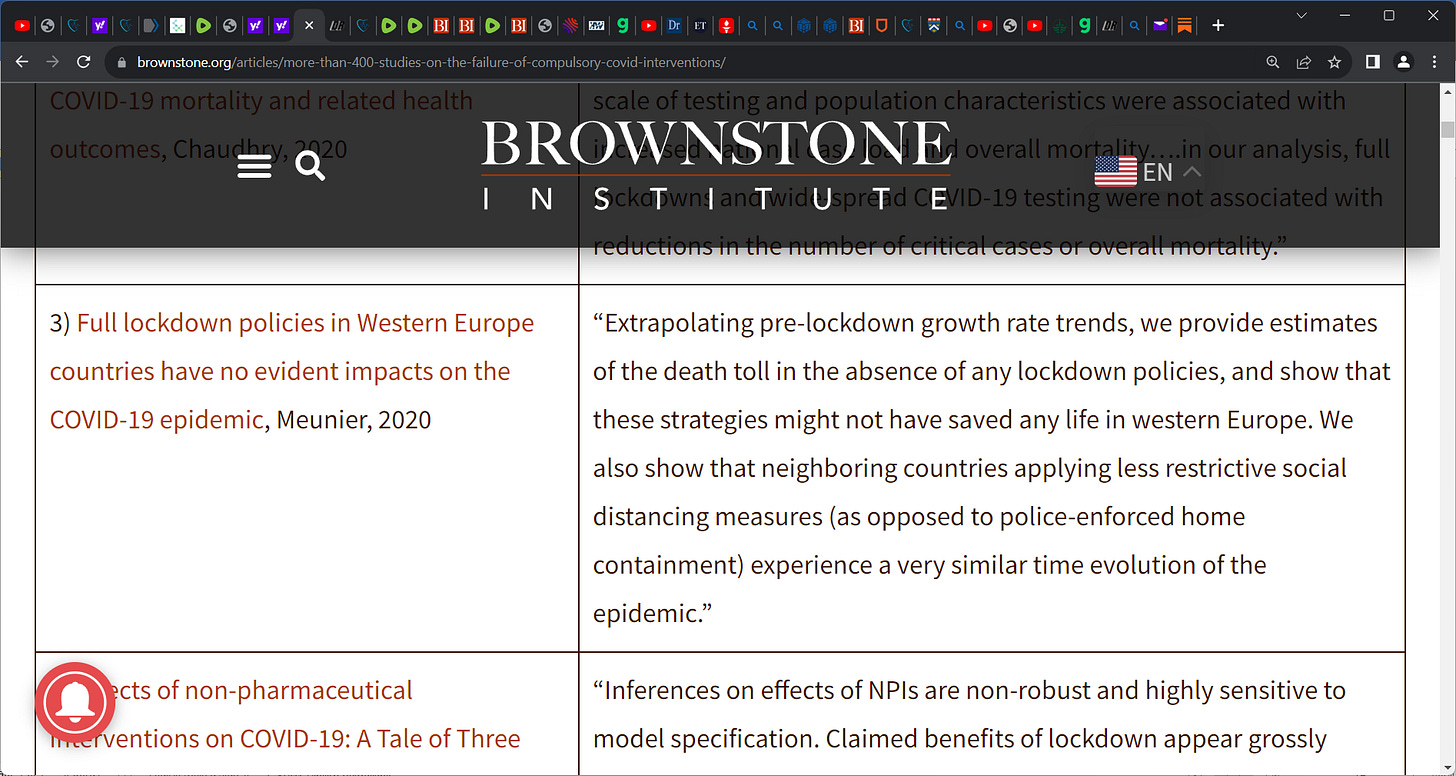Click the Brownstone Institute logo

tap(716, 165)
